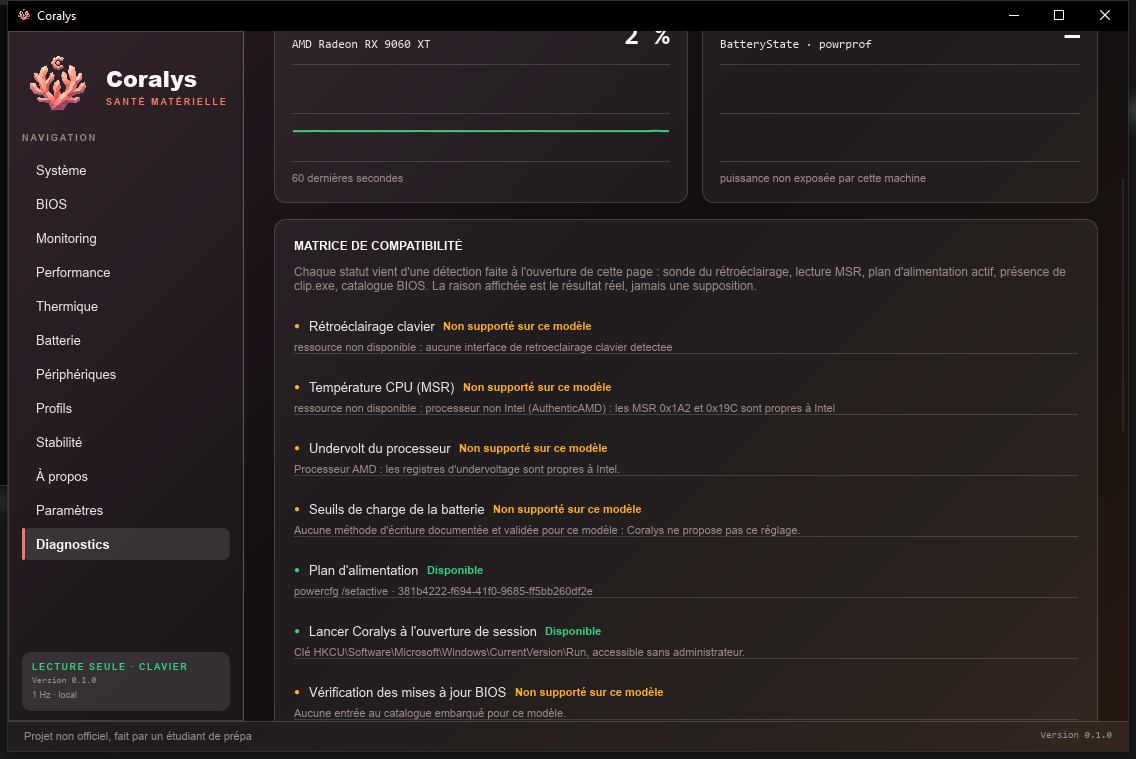Click the 1 Hz · local status text
Viewport: 1136px width, 759px height.
(54, 695)
